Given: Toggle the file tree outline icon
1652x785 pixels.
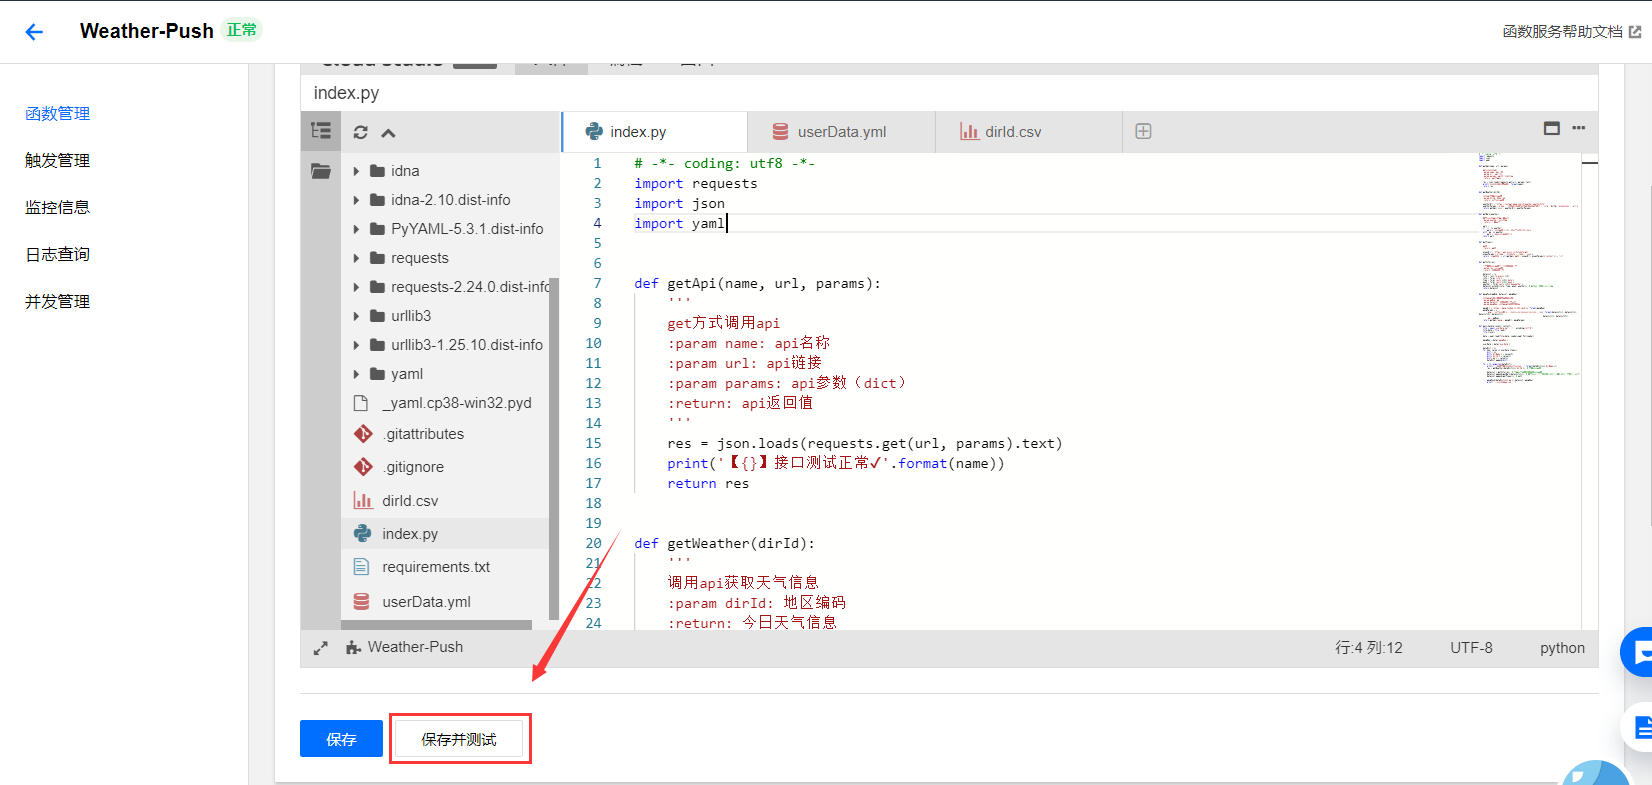Looking at the screenshot, I should tap(321, 131).
